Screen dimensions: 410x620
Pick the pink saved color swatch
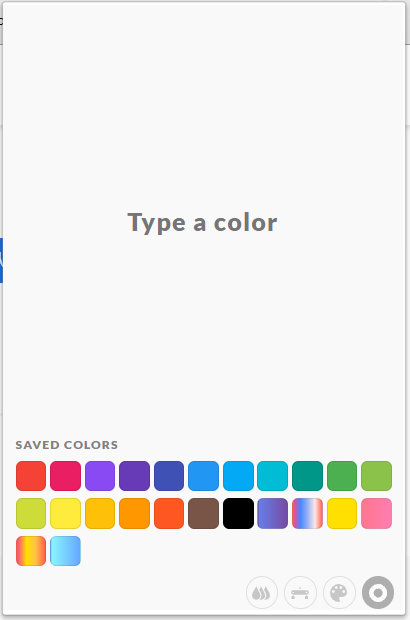click(376, 513)
